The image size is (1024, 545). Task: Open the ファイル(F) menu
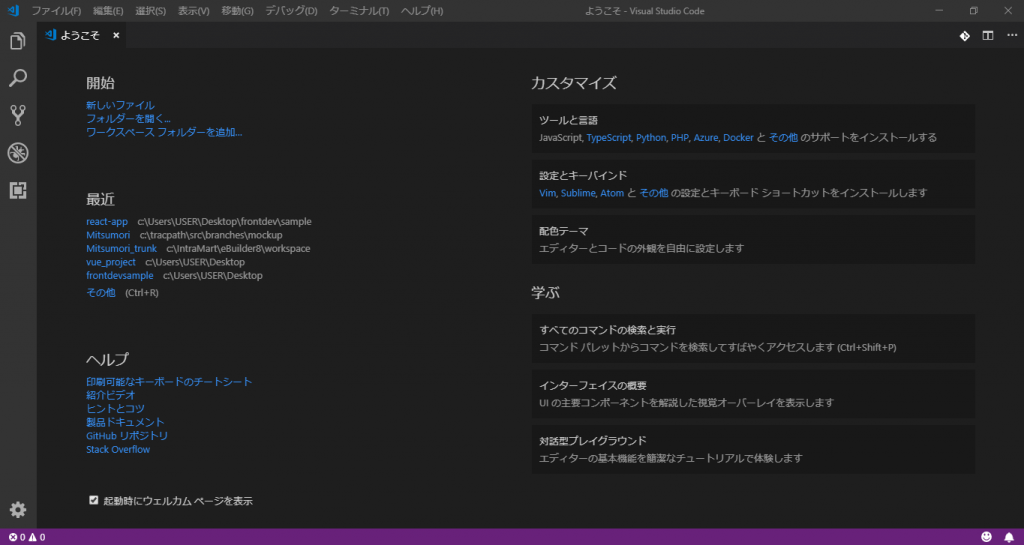click(56, 11)
